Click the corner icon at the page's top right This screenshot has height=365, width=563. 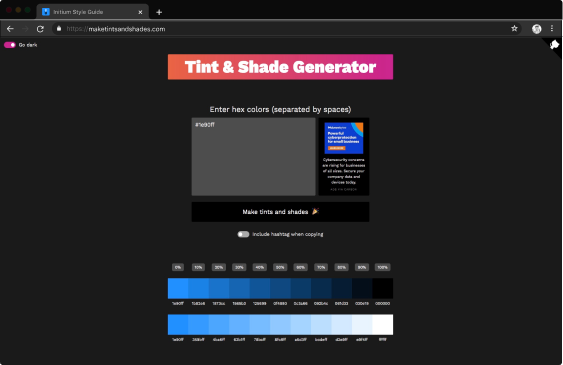pyautogui.click(x=554, y=45)
